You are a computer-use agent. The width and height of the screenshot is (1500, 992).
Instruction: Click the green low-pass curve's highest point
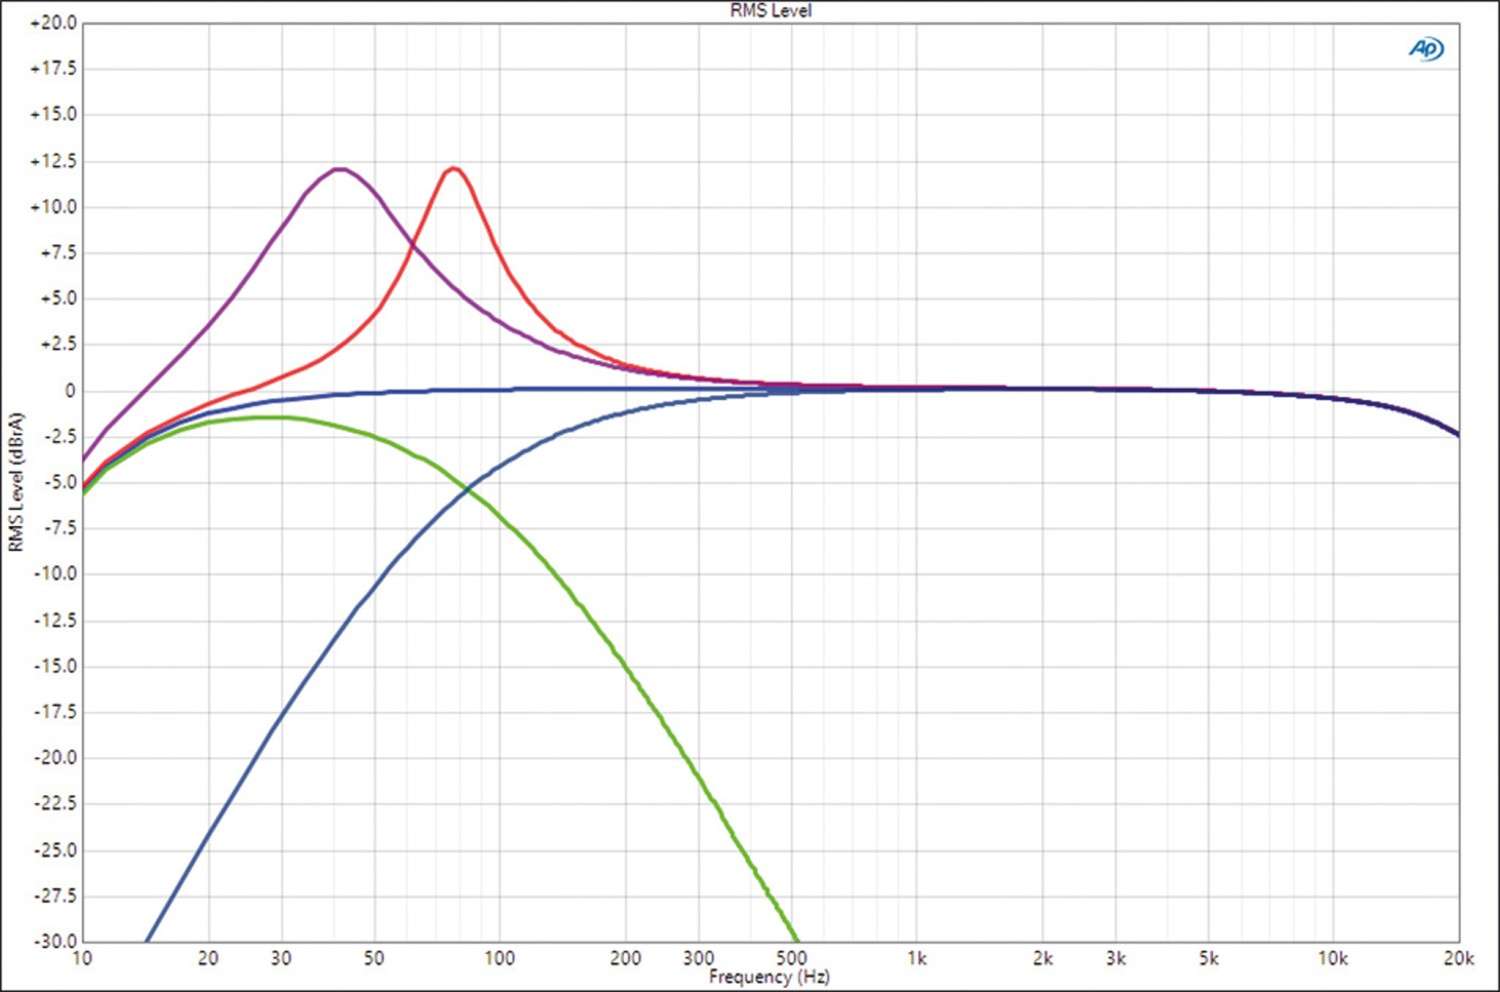tap(272, 417)
